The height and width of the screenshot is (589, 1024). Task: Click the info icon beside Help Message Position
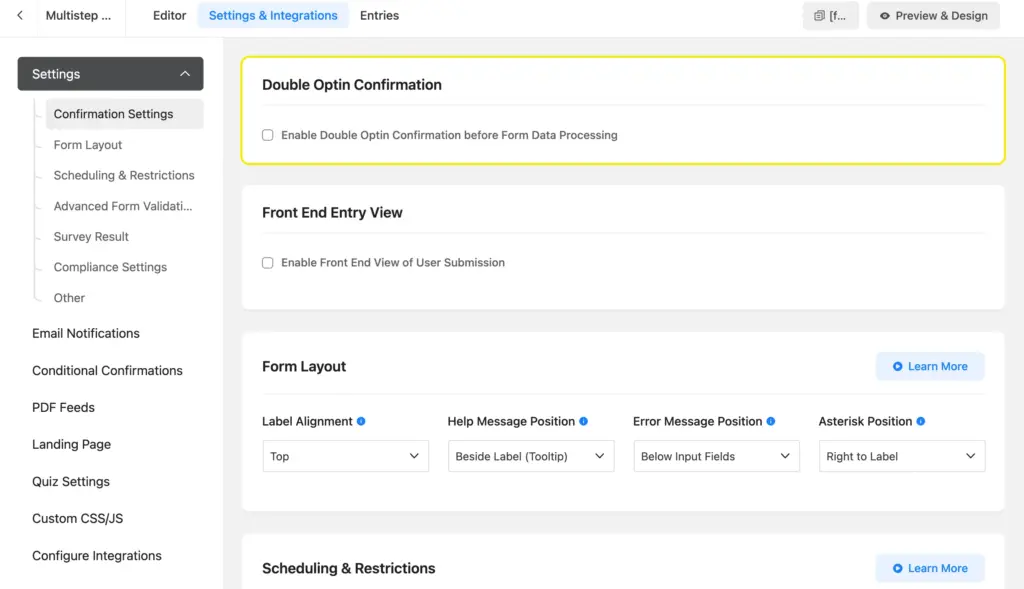point(584,422)
